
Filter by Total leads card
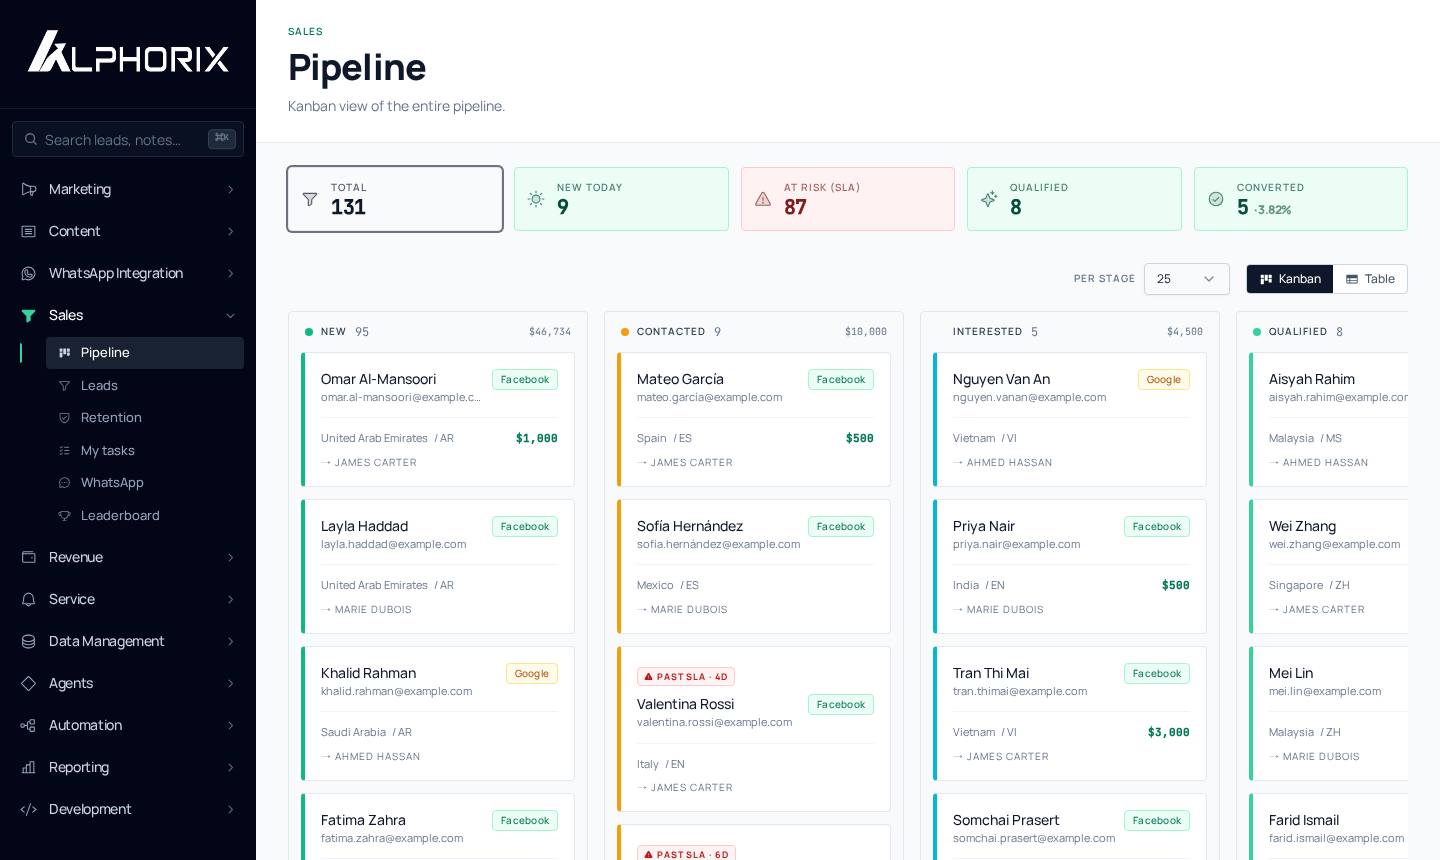395,199
